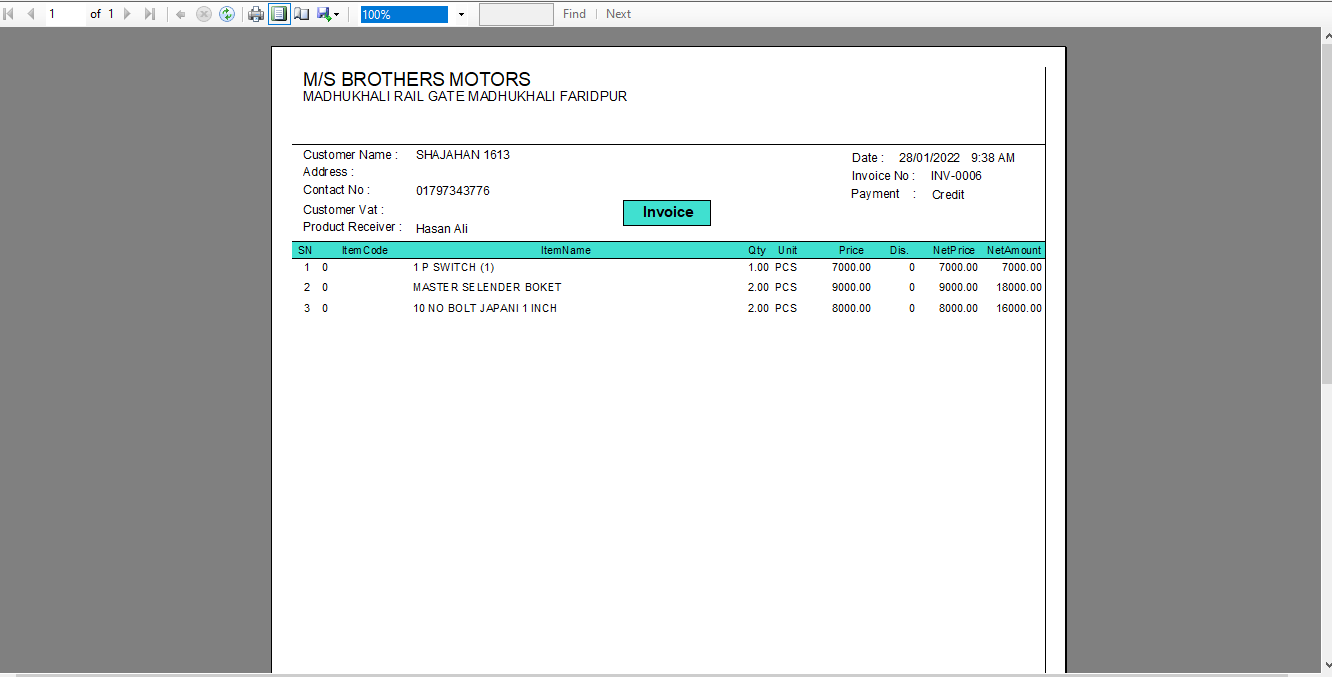Click the back to parent report arrow
This screenshot has width=1332, height=677.
coord(181,14)
